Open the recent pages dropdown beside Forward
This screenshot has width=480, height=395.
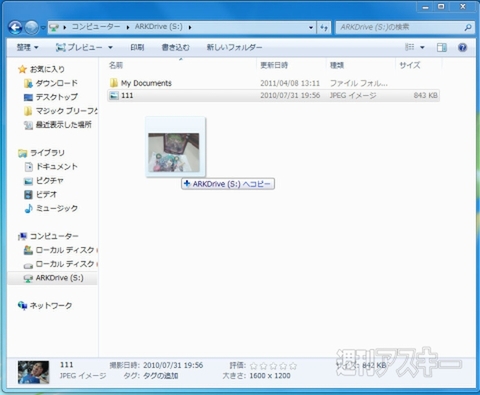pos(43,28)
